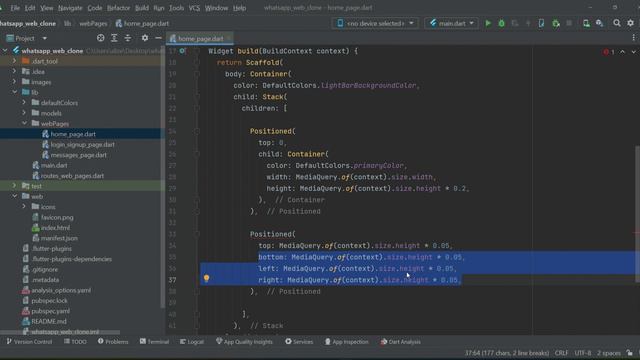
Task: Open main.dart in project tree
Action: [x=54, y=165]
